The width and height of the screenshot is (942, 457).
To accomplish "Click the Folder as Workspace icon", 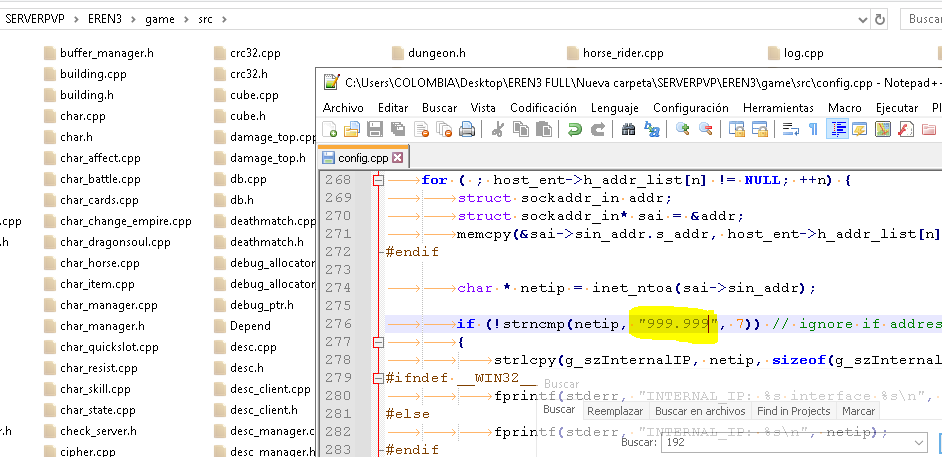I will tap(929, 129).
